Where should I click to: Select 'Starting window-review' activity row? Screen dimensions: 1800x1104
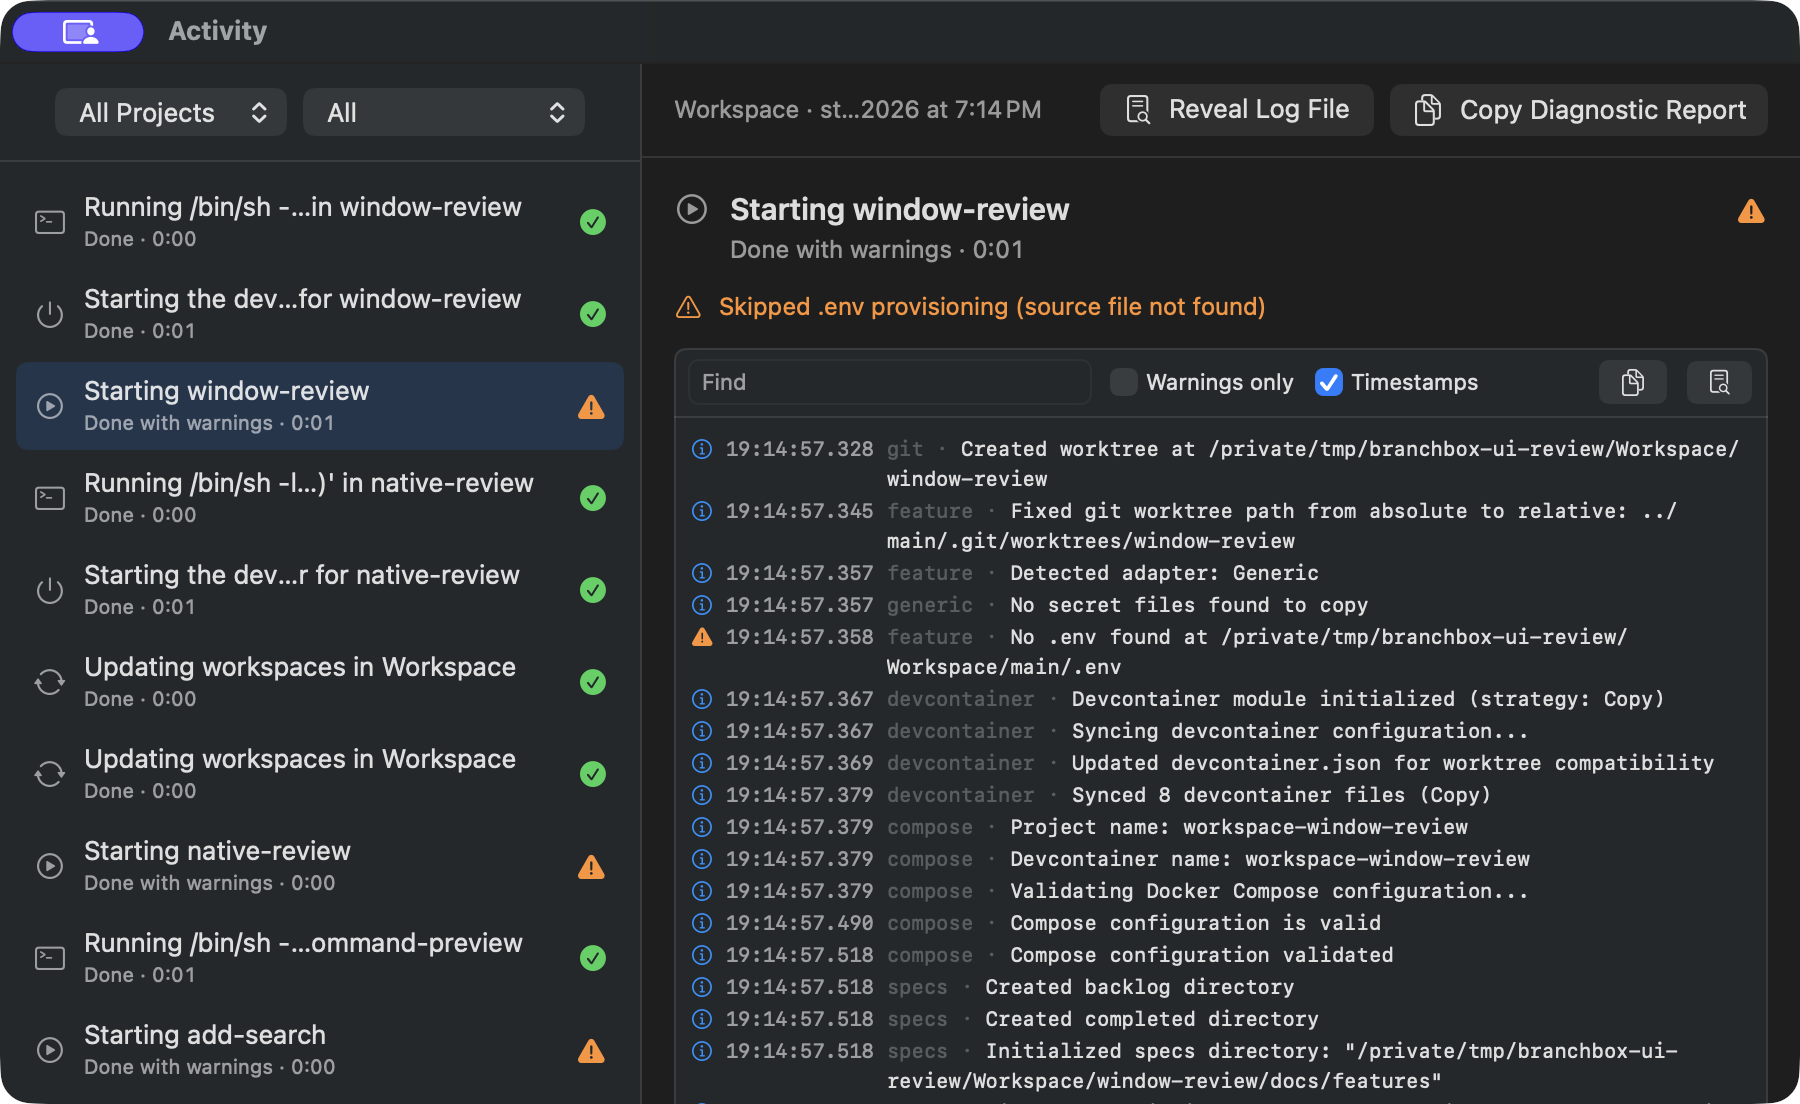click(x=320, y=406)
